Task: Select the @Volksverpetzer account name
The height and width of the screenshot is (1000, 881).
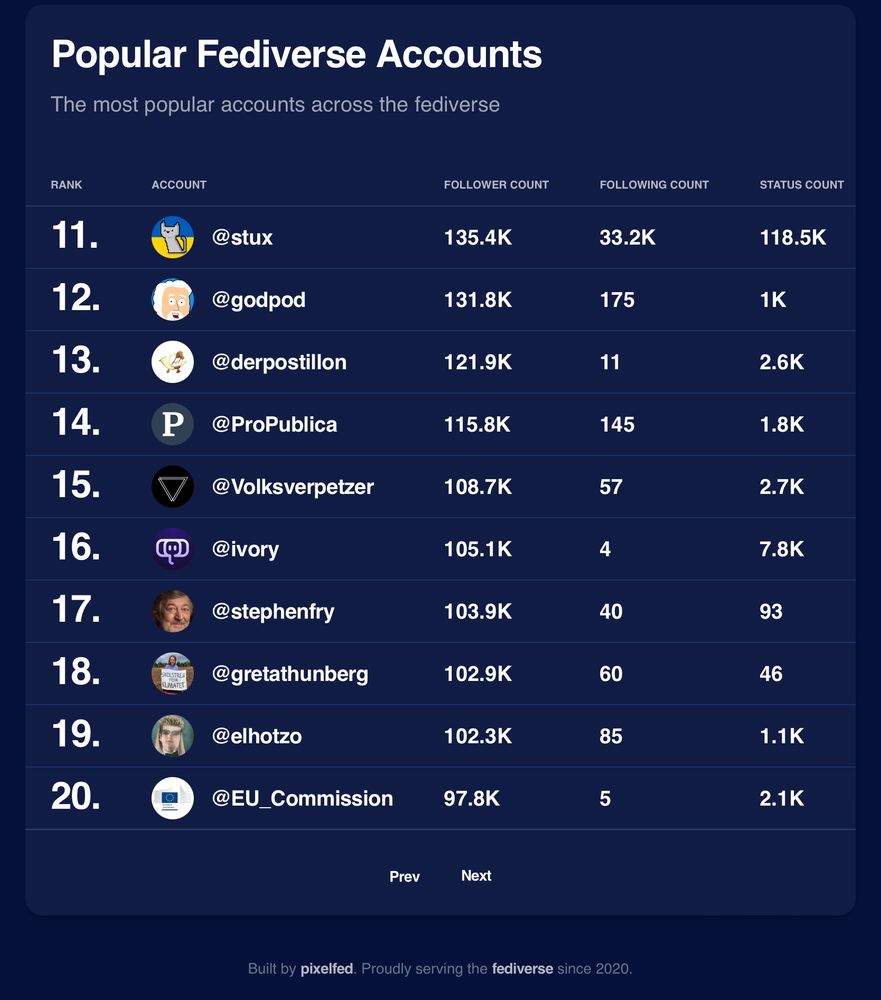Action: [293, 487]
